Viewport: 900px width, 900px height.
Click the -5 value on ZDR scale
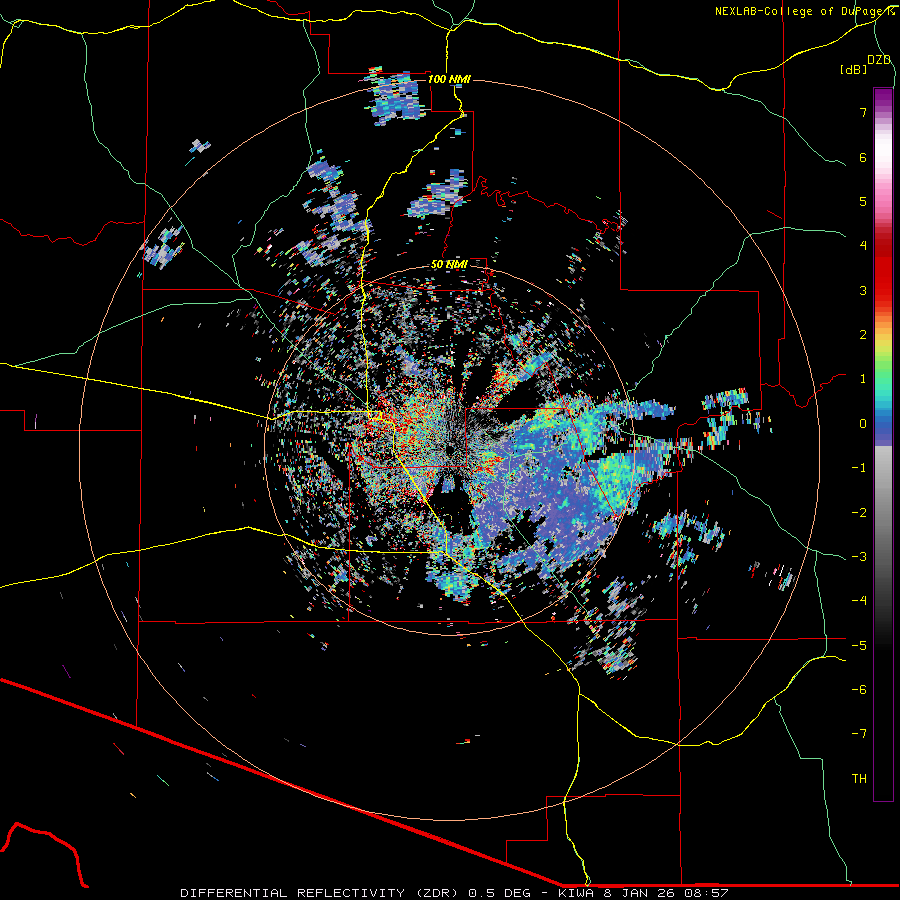(859, 645)
